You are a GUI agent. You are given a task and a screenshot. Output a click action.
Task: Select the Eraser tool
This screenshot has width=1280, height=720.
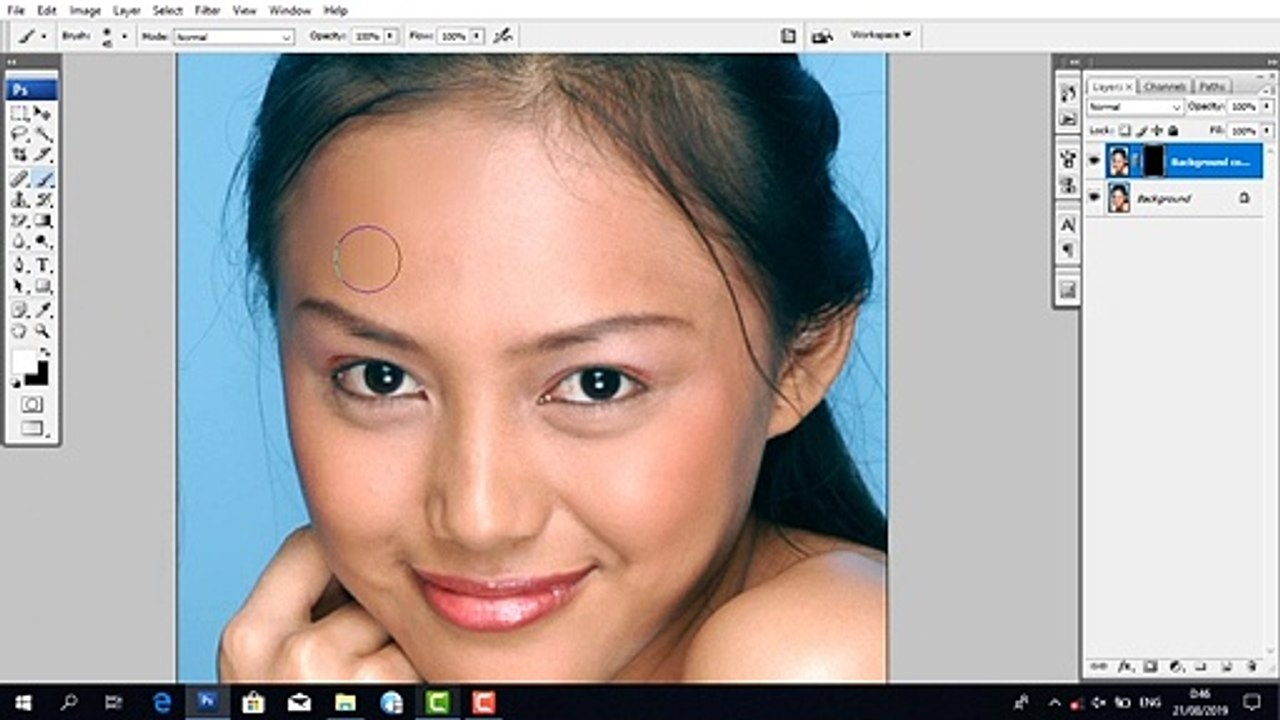[19, 220]
